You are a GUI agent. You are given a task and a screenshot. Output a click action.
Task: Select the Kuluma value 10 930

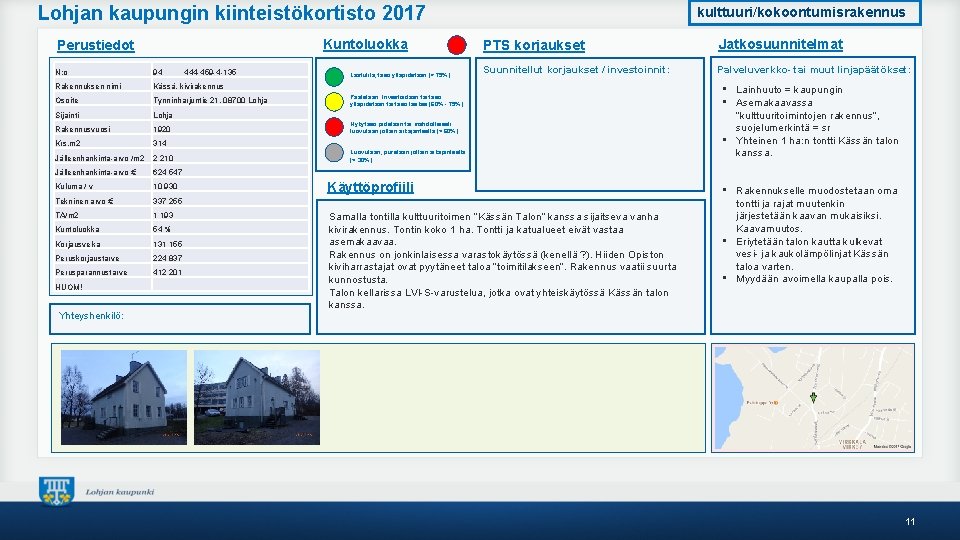tap(165, 186)
